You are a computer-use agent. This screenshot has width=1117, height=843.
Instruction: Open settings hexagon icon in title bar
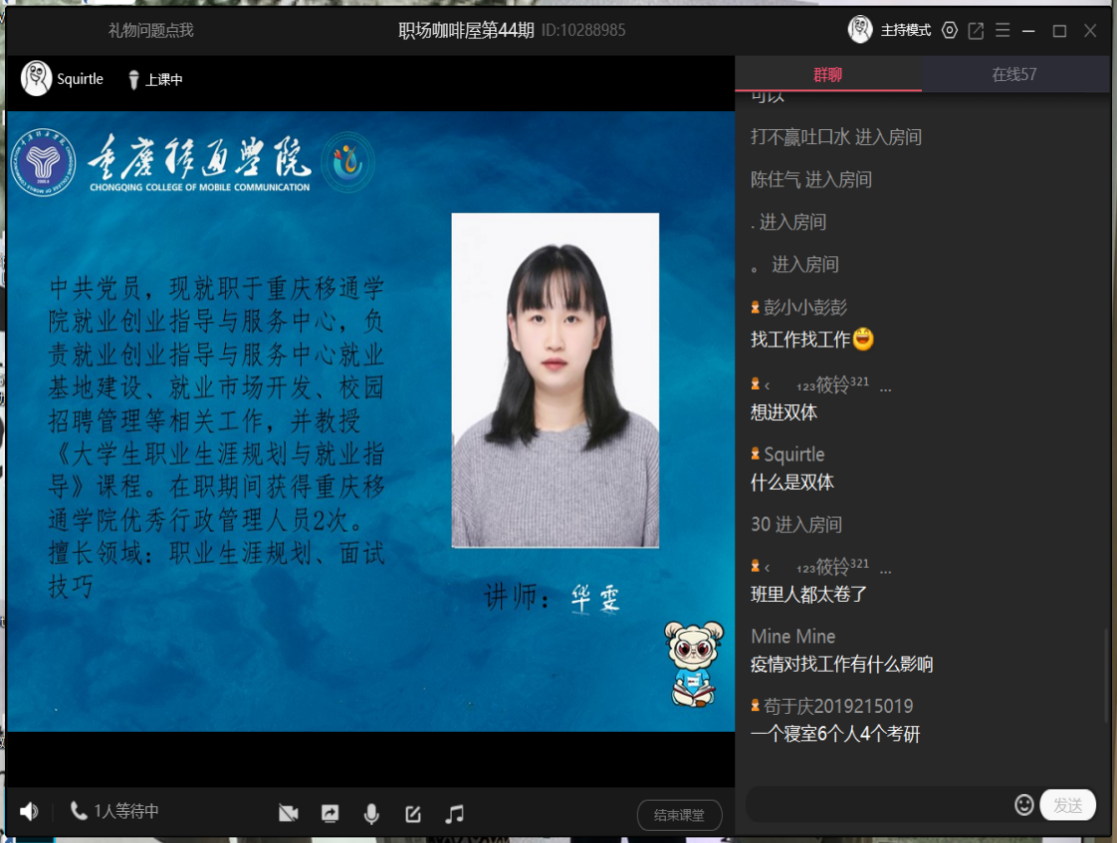(x=950, y=30)
